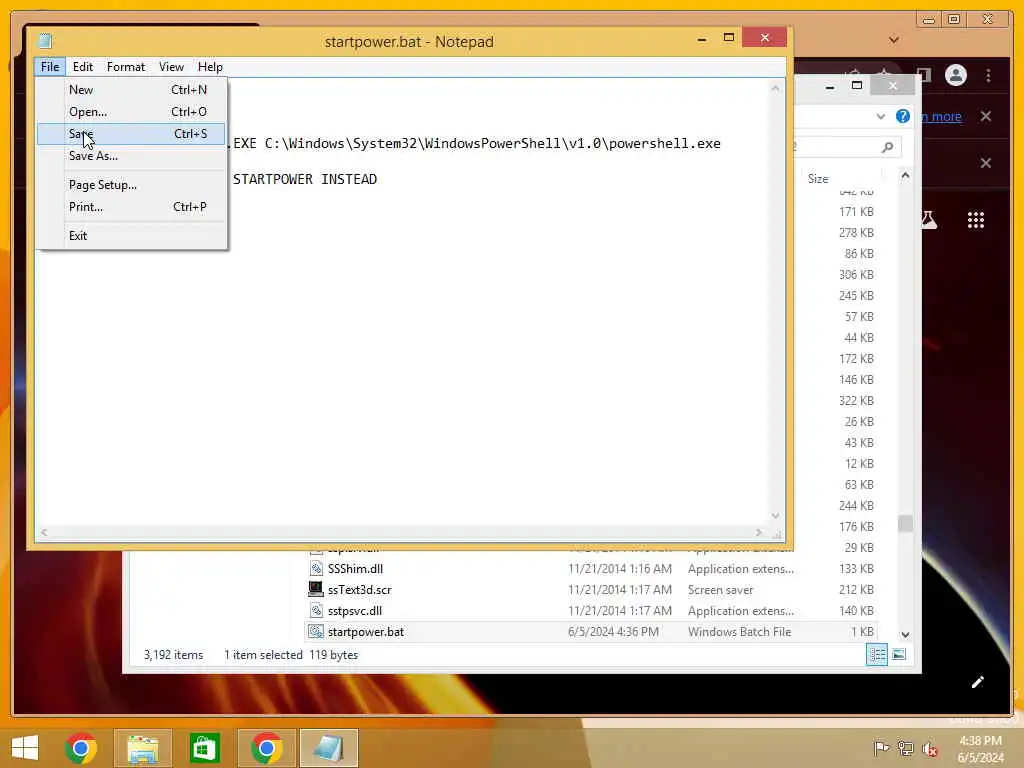The width and height of the screenshot is (1024, 768).
Task: Click the Explorer vertical scrollbar thumb
Action: pos(905,523)
